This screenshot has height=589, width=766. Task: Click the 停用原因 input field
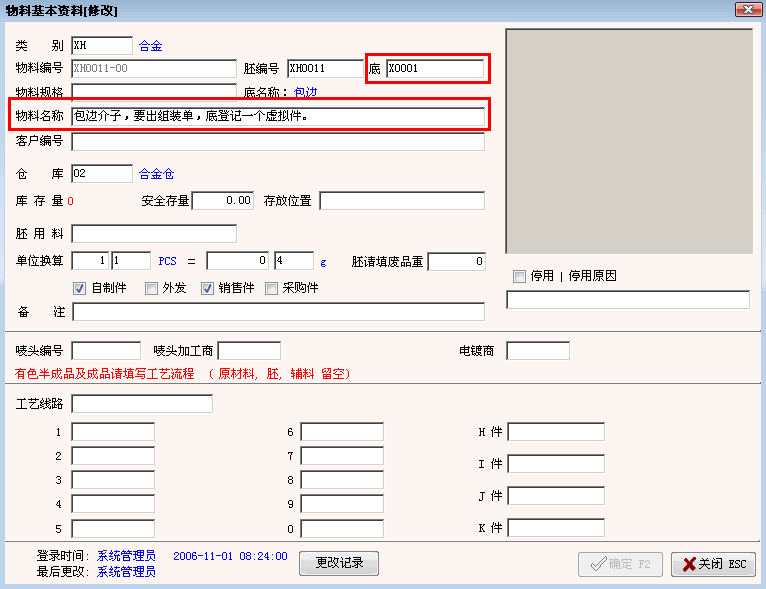(x=628, y=300)
